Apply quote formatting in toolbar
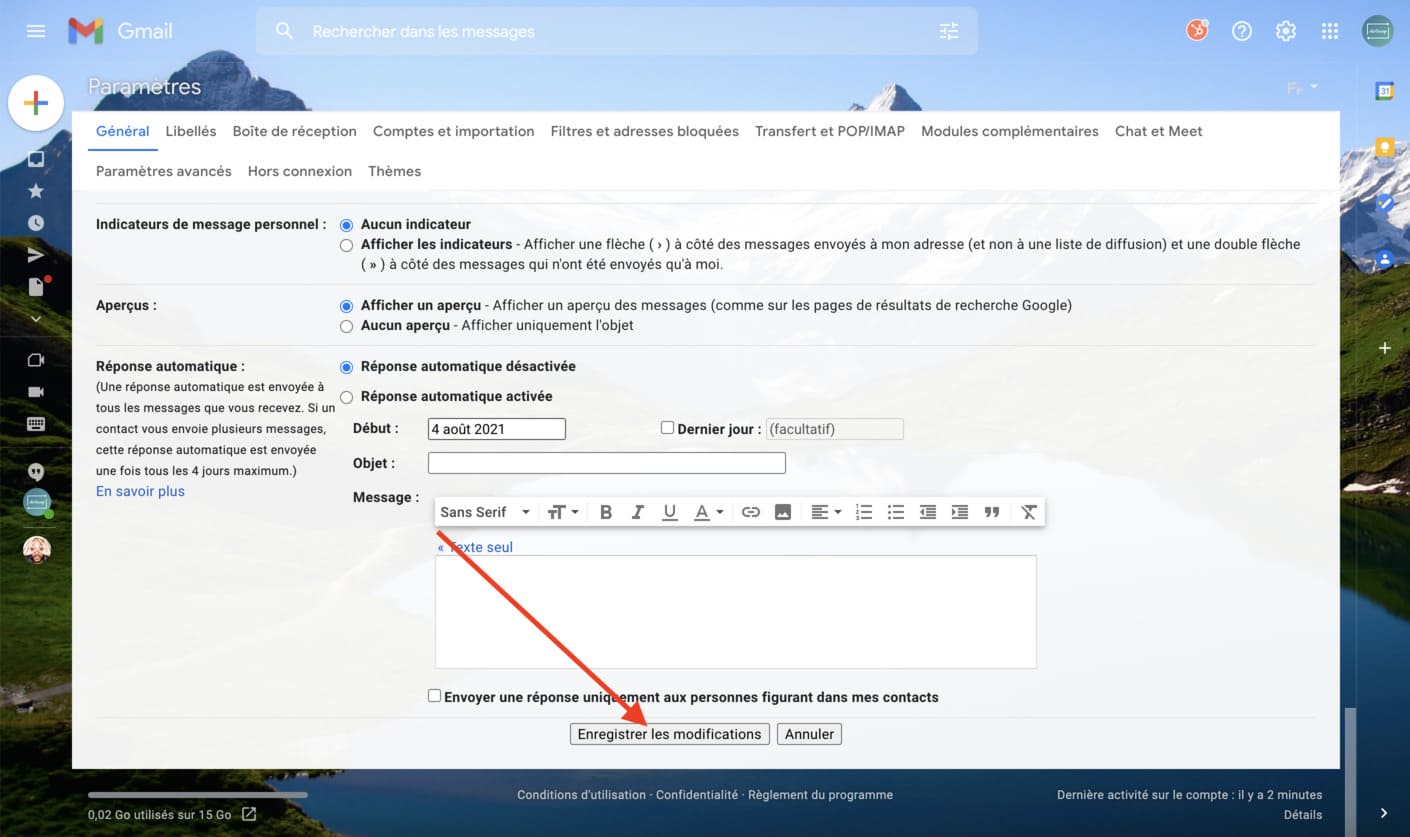Image resolution: width=1410 pixels, height=837 pixels. pos(992,512)
